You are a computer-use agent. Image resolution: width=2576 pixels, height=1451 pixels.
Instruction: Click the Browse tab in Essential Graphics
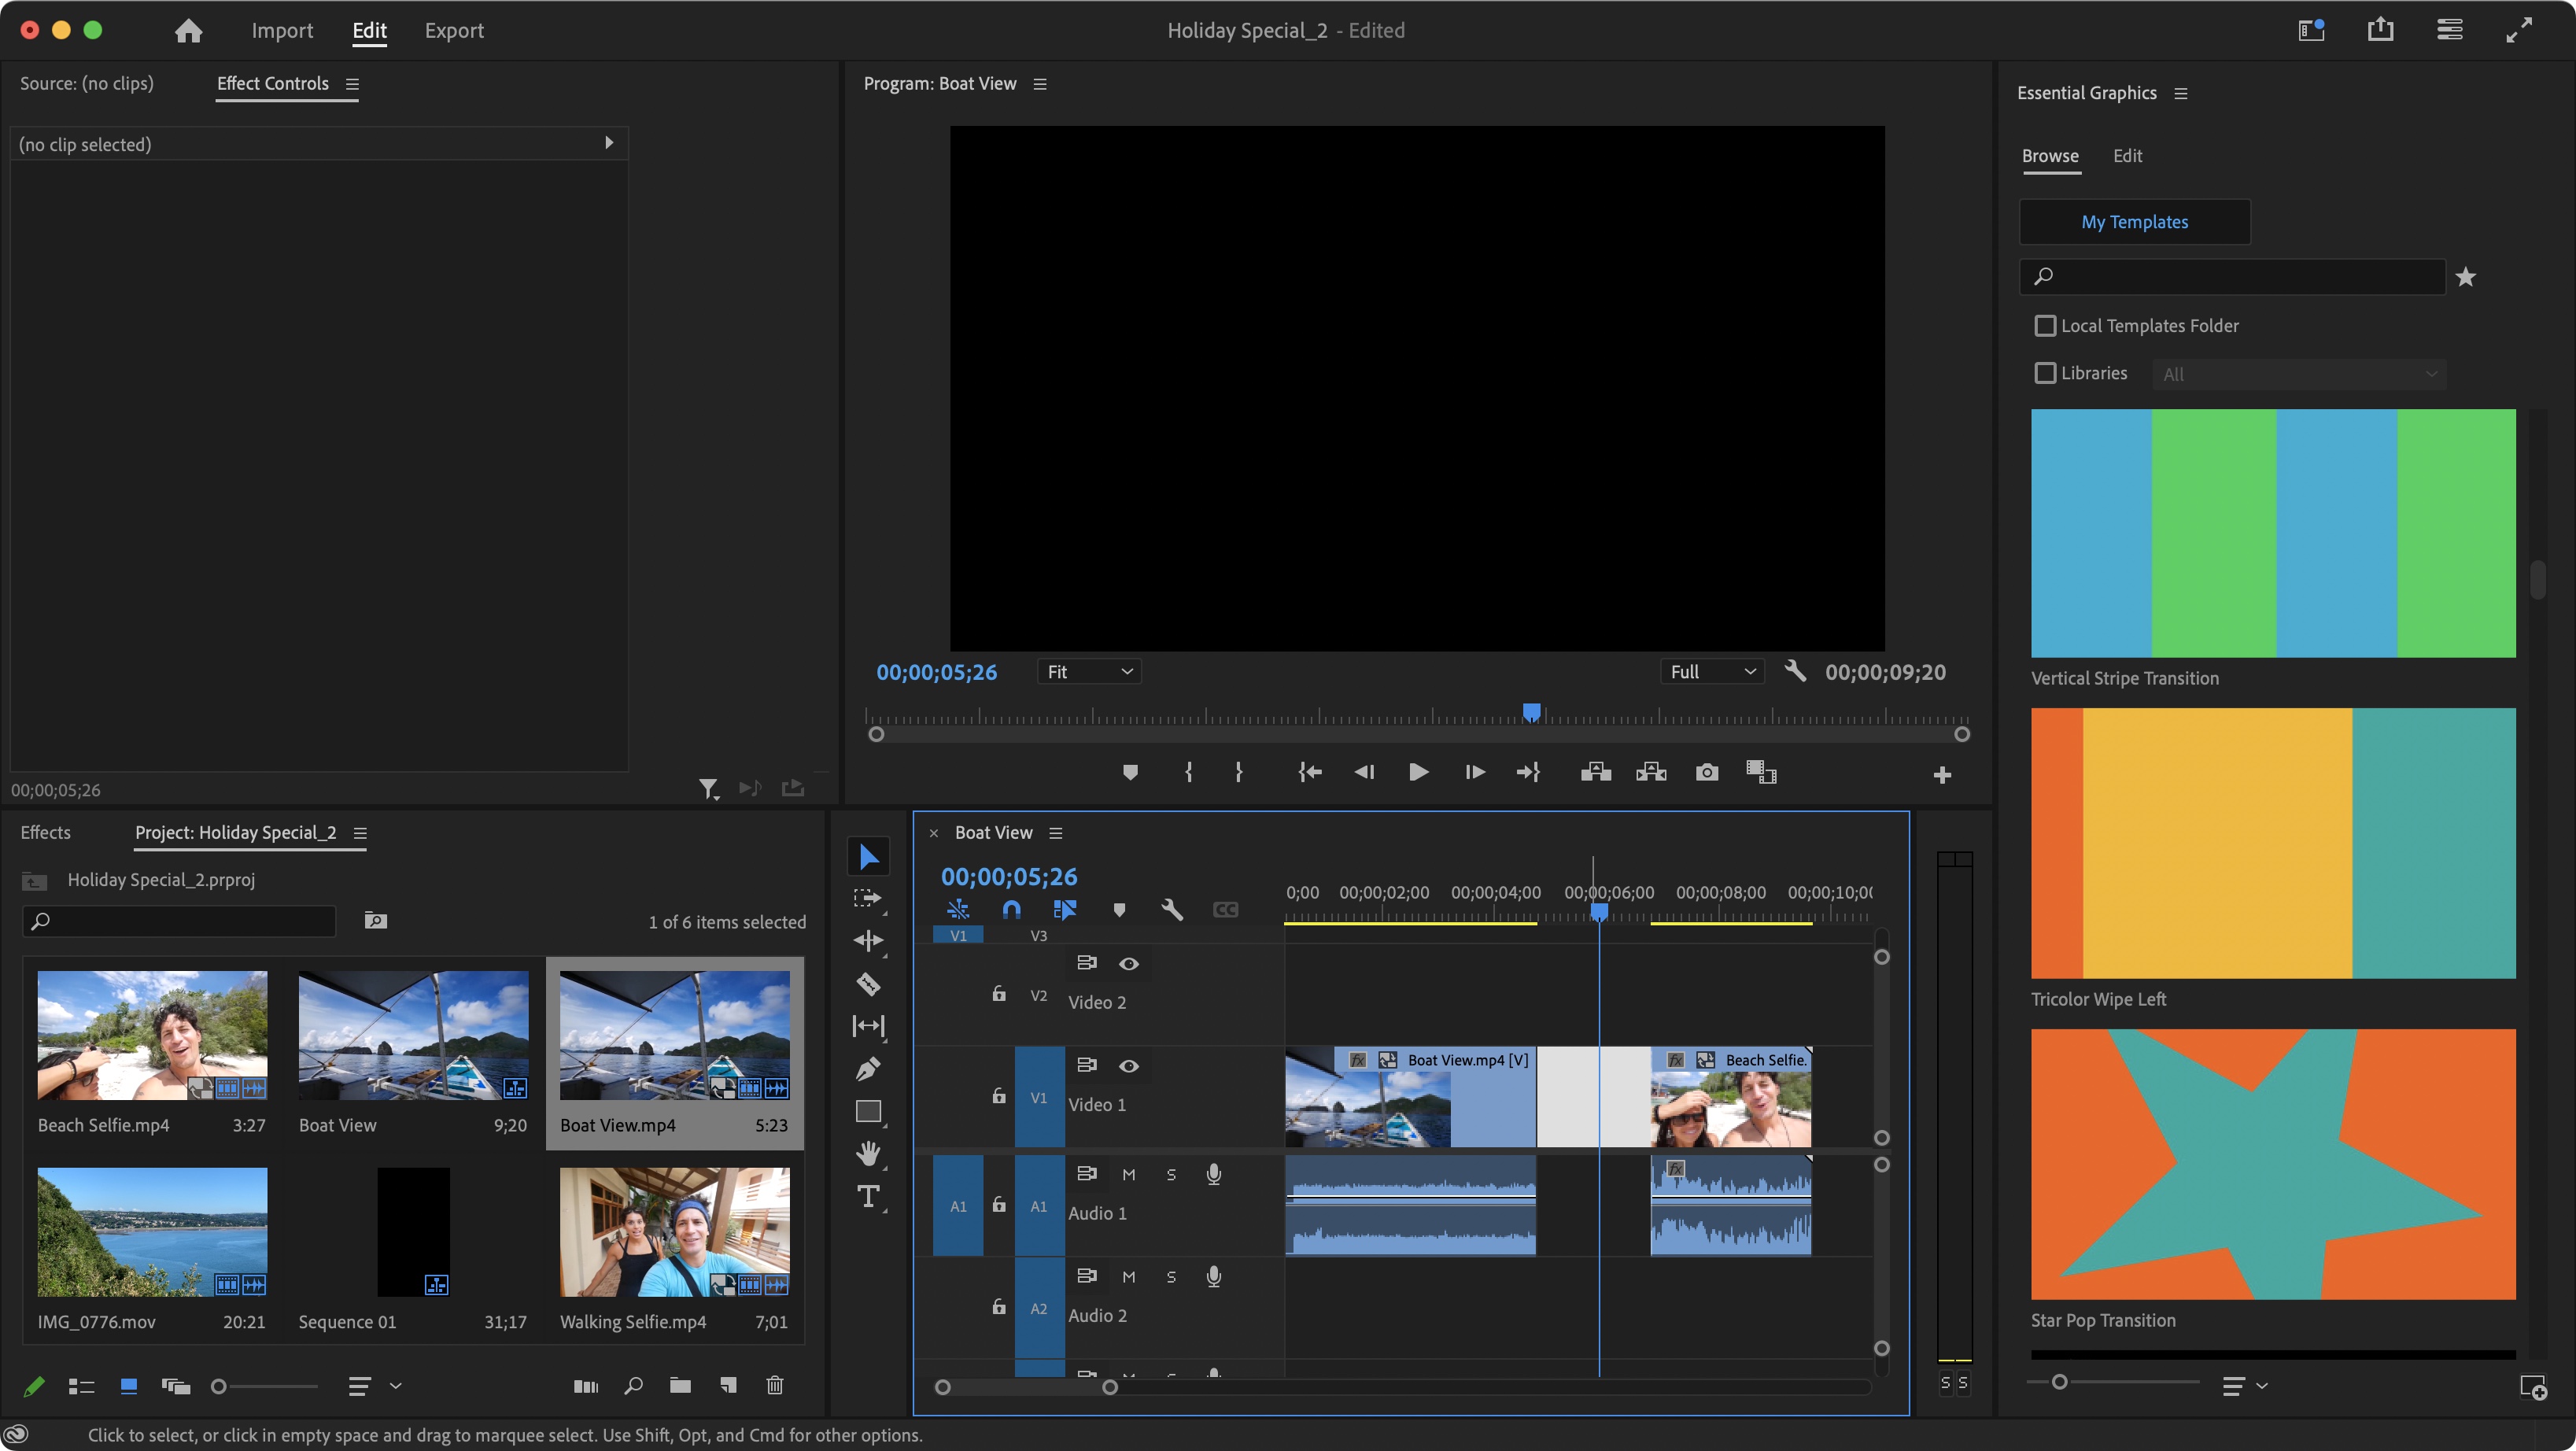pyautogui.click(x=2049, y=156)
